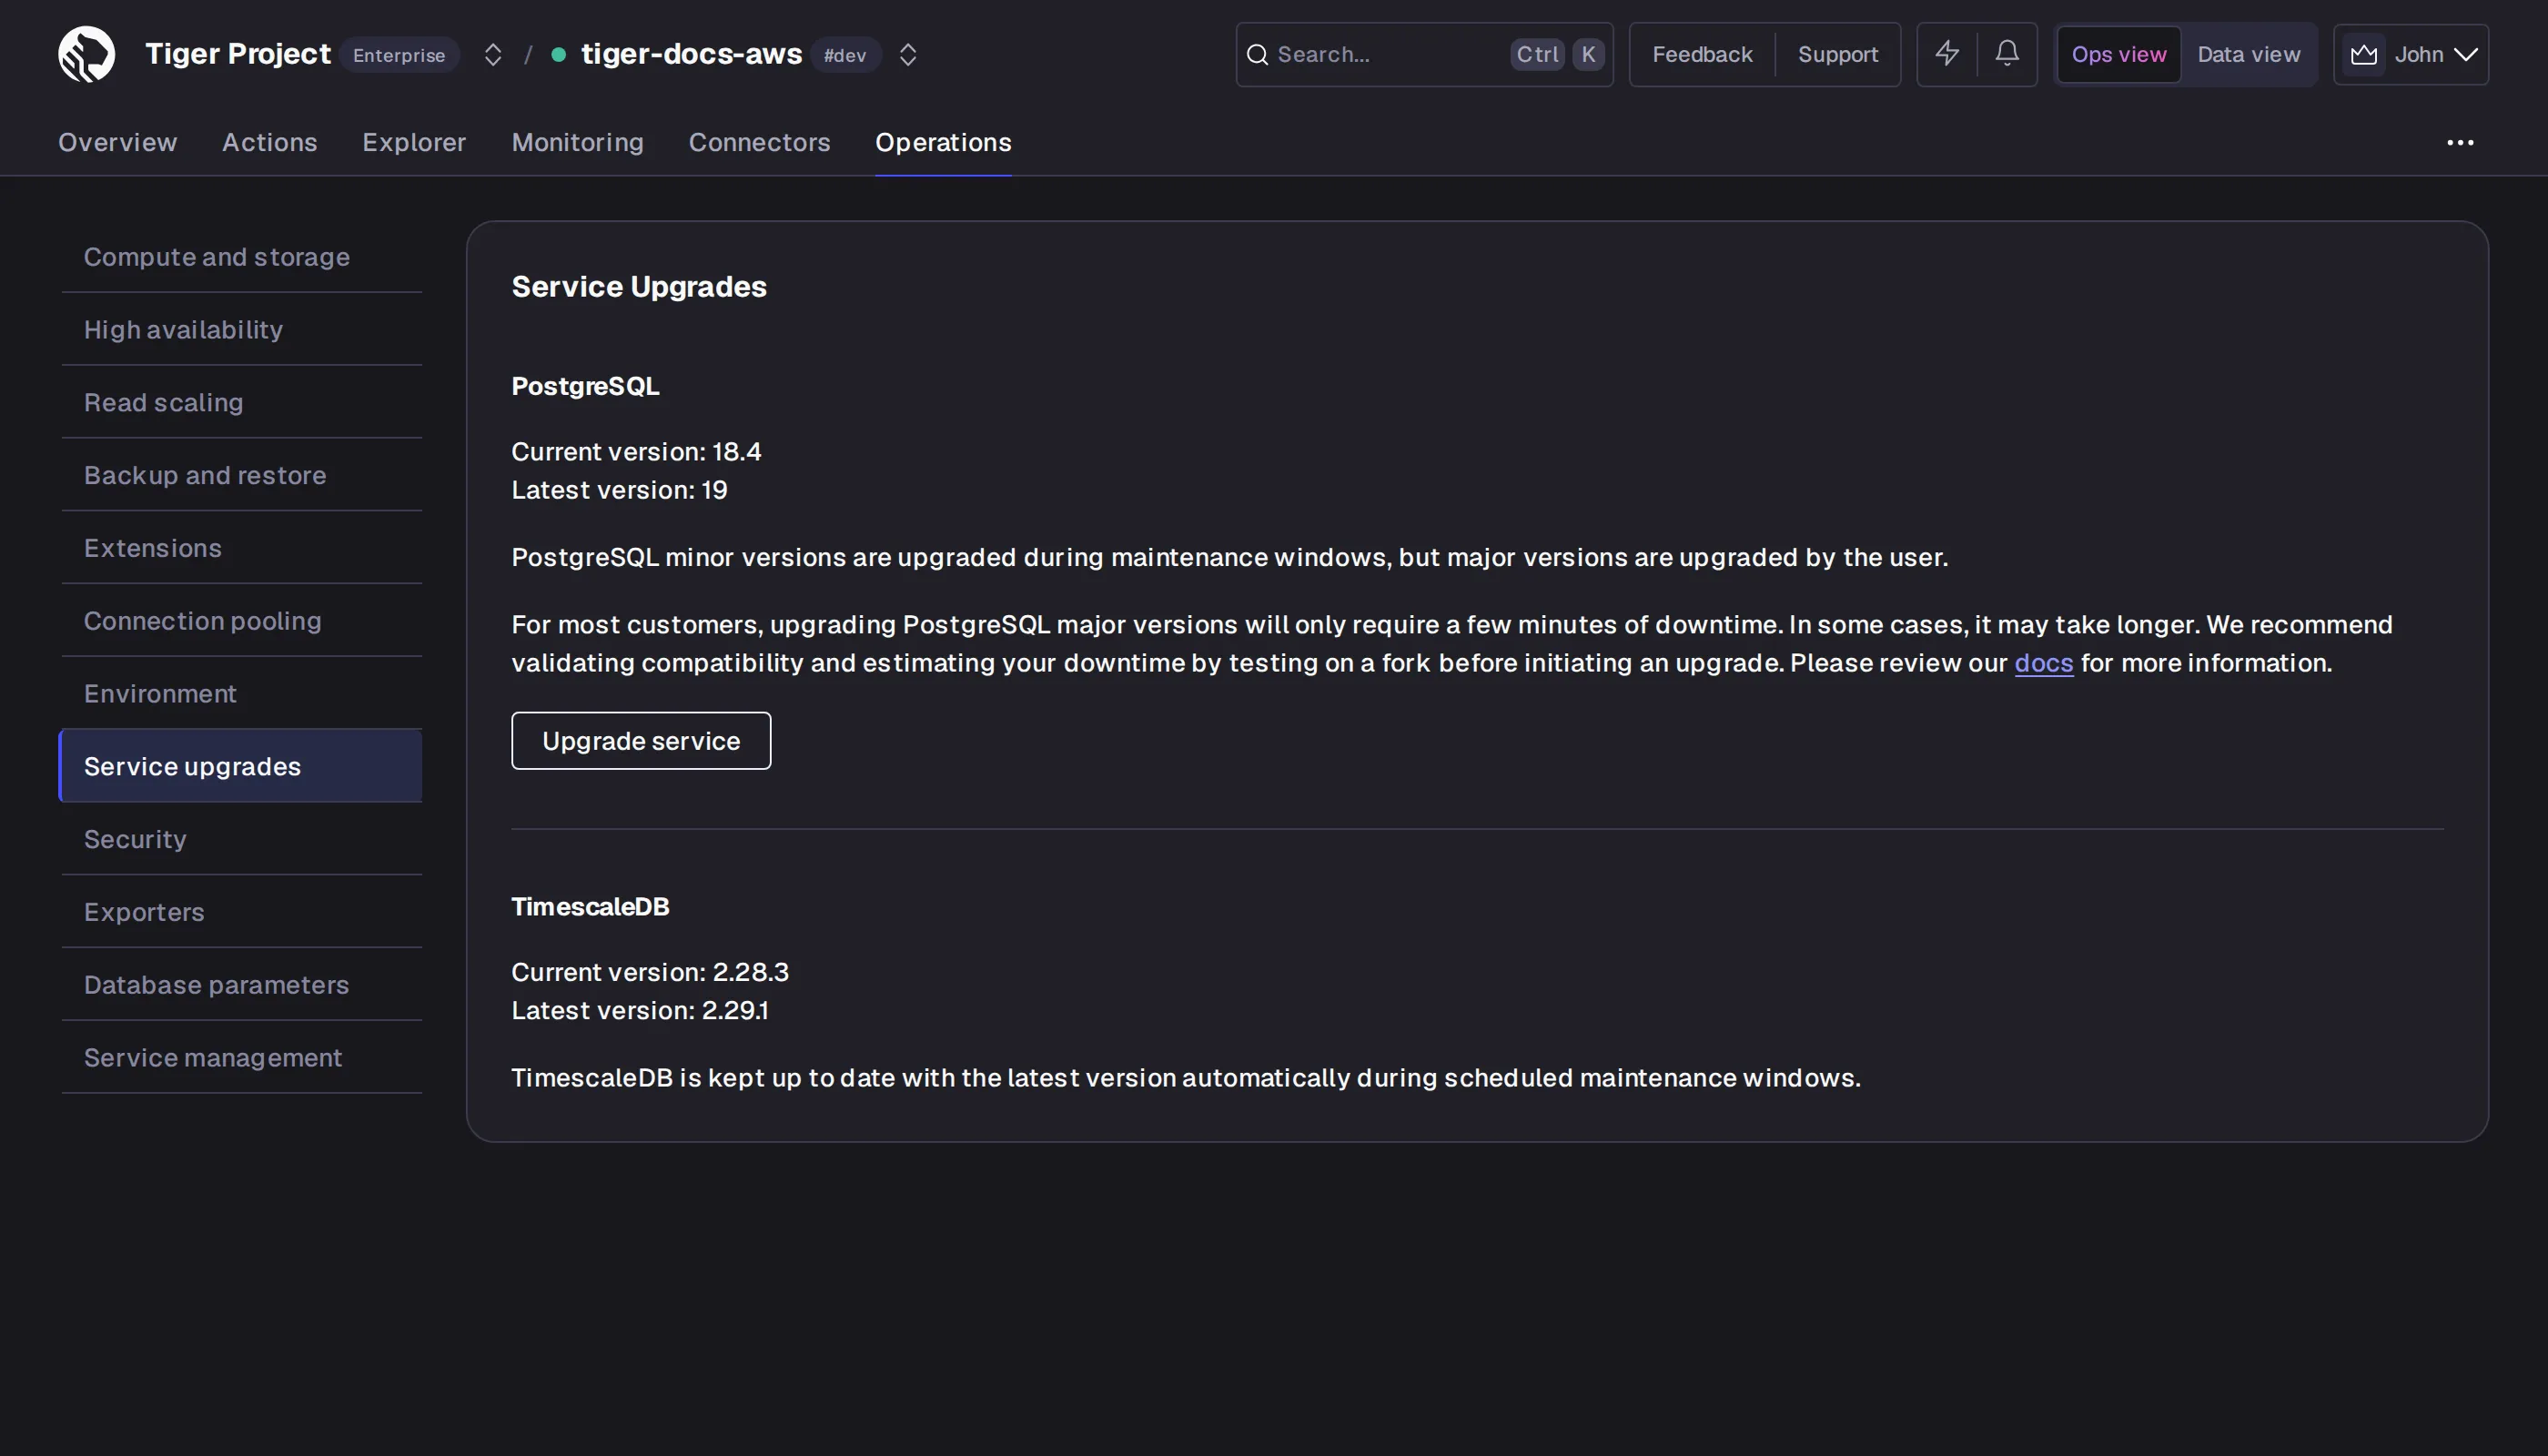
Task: Follow the docs link
Action: 2043,663
